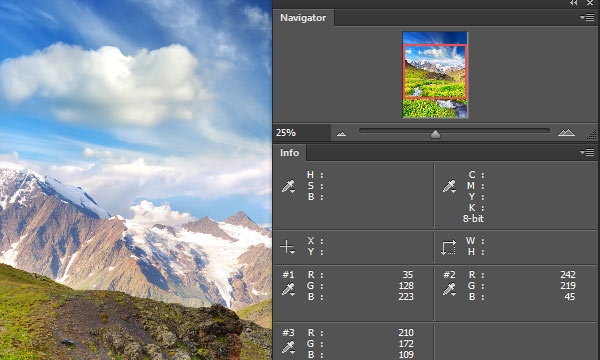Click sampler #2 R value 242
Image resolution: width=600 pixels, height=360 pixels.
(568, 275)
